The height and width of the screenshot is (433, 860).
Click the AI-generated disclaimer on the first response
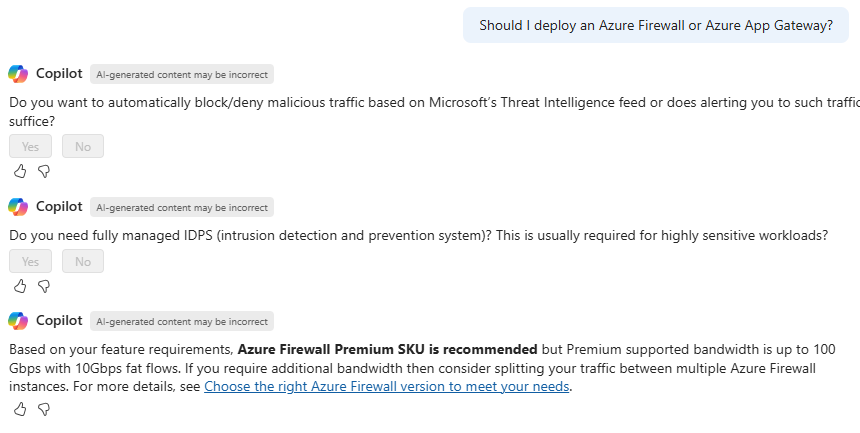coord(181,74)
